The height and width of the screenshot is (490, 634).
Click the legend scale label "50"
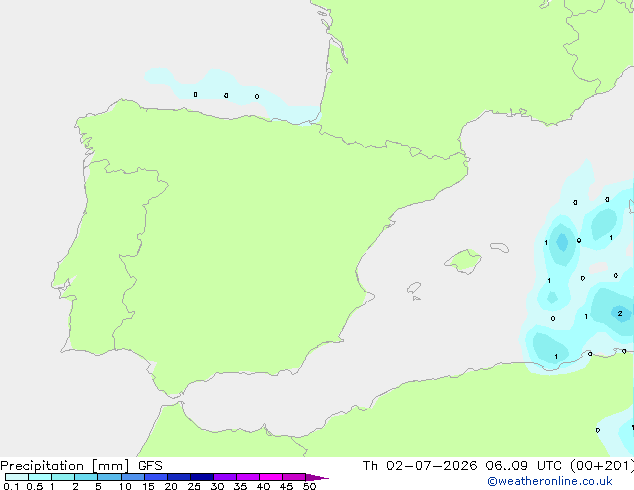click(x=309, y=486)
